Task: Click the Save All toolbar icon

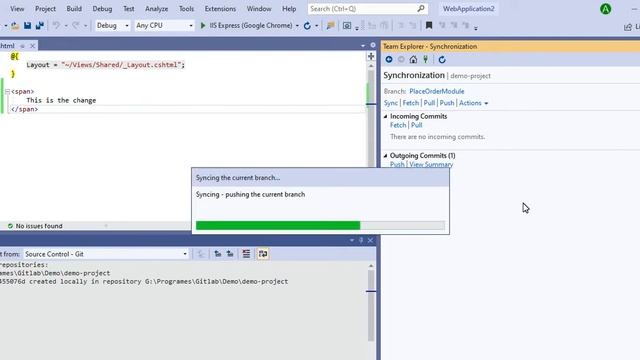Action: (40, 25)
